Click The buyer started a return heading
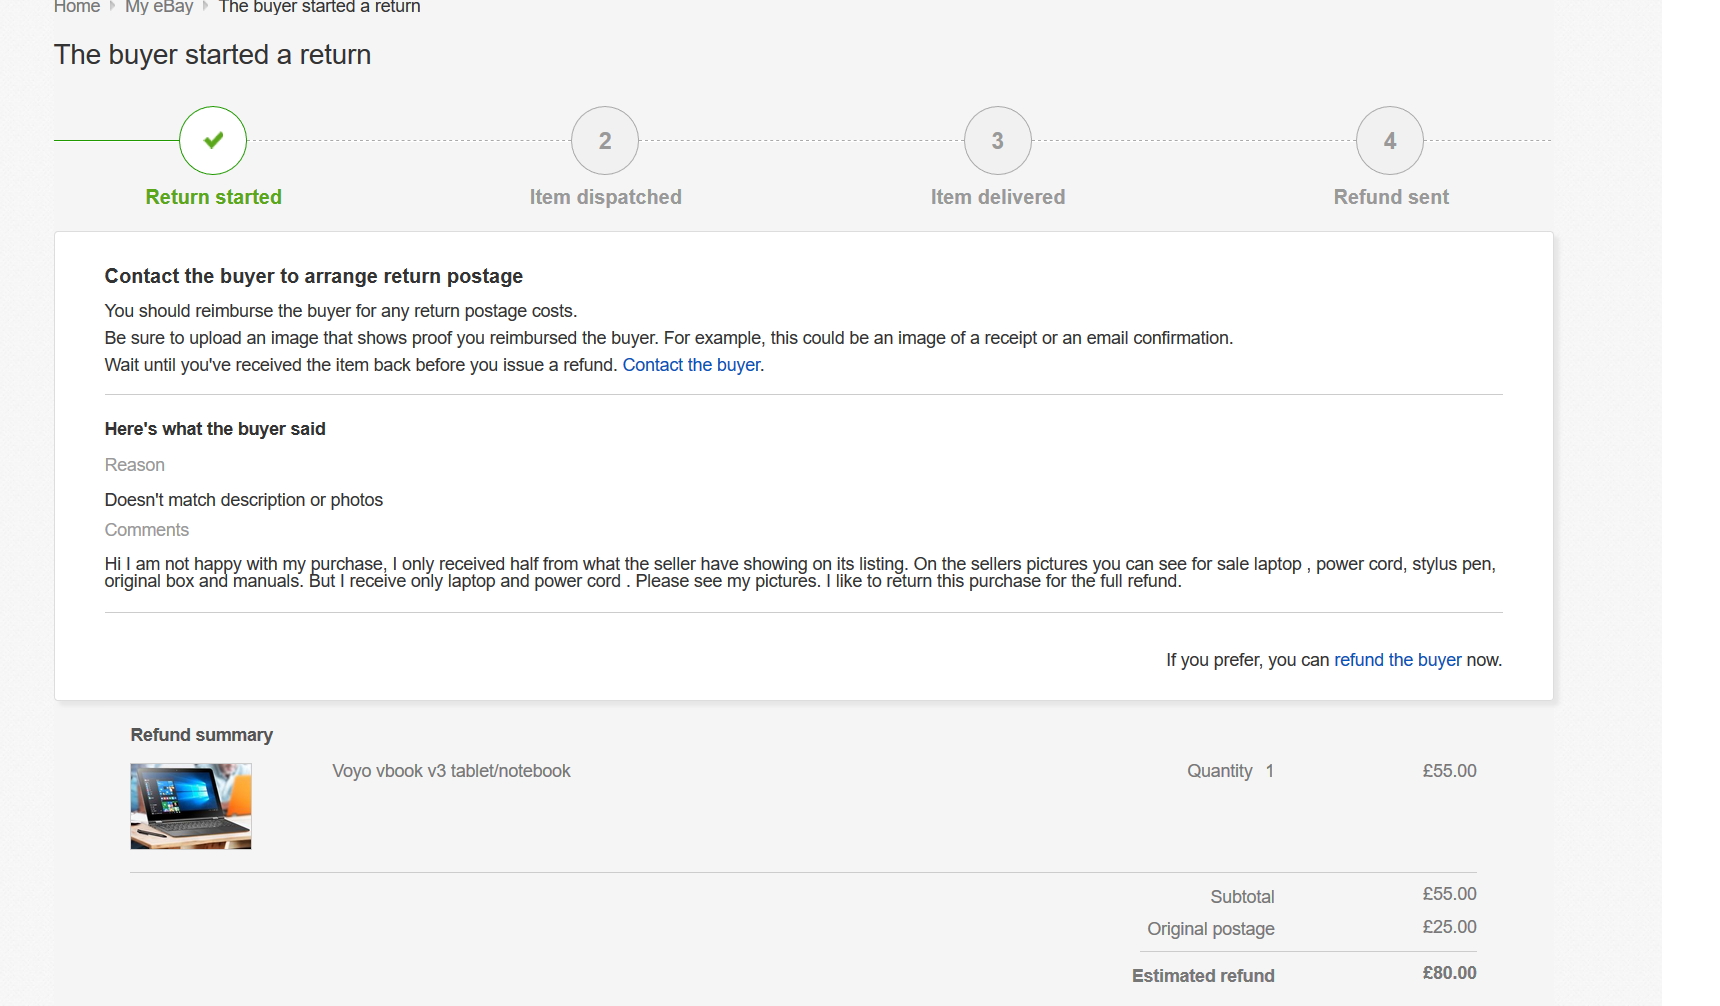Screen dimensions: 1720x1006 click(x=212, y=55)
